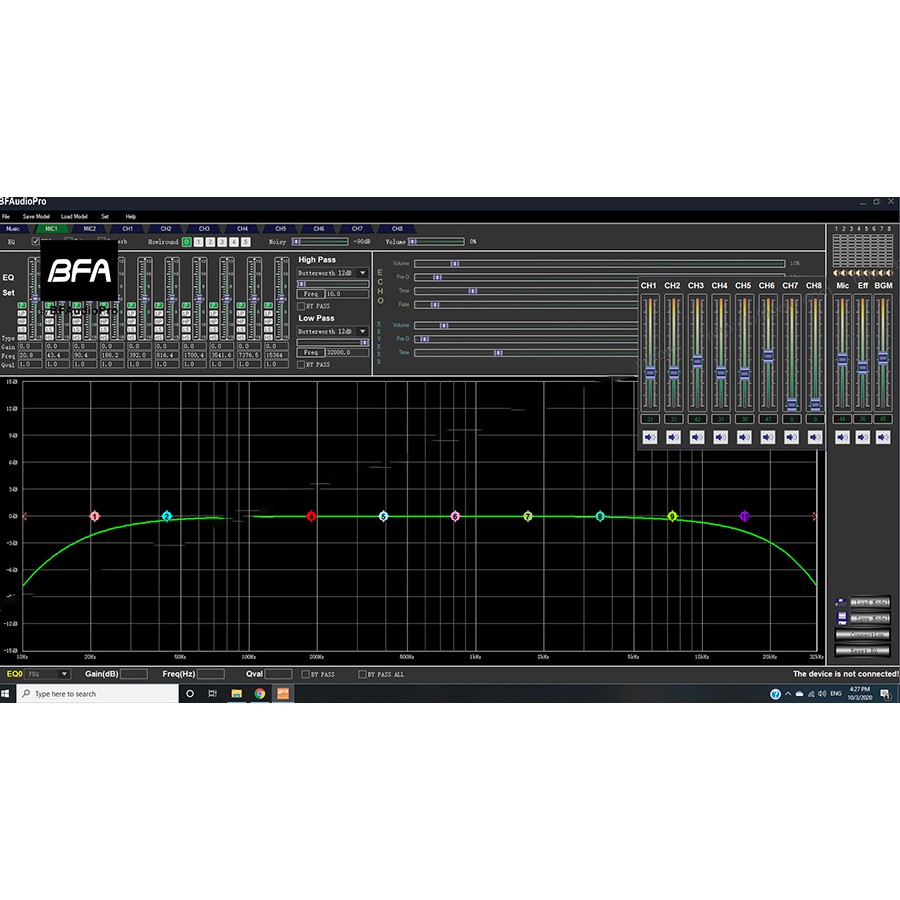The image size is (900, 900).
Task: Click the Gain(dB) input field
Action: tap(134, 674)
